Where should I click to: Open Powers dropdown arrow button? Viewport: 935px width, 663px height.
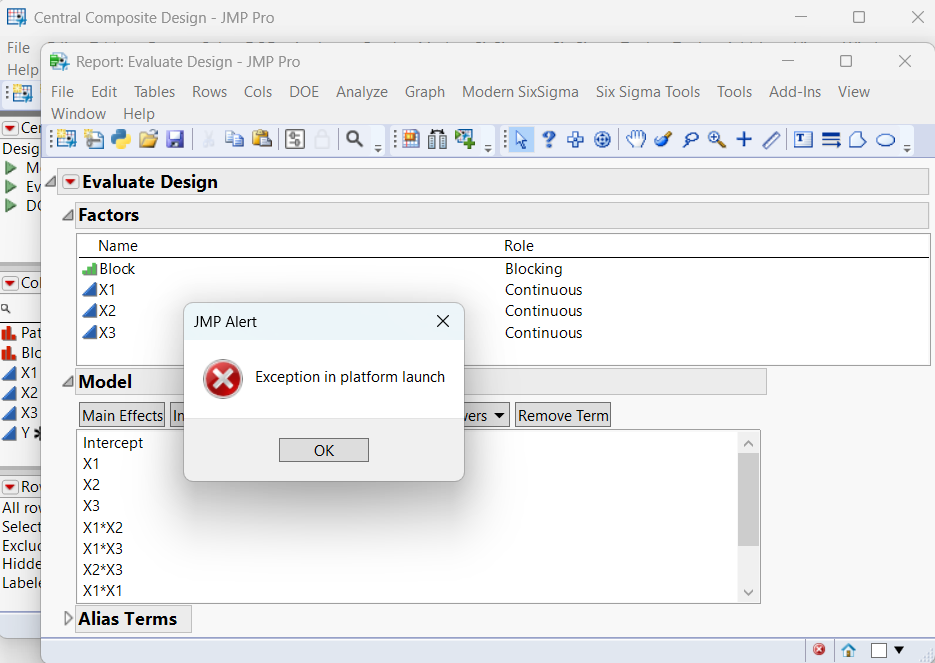point(499,415)
